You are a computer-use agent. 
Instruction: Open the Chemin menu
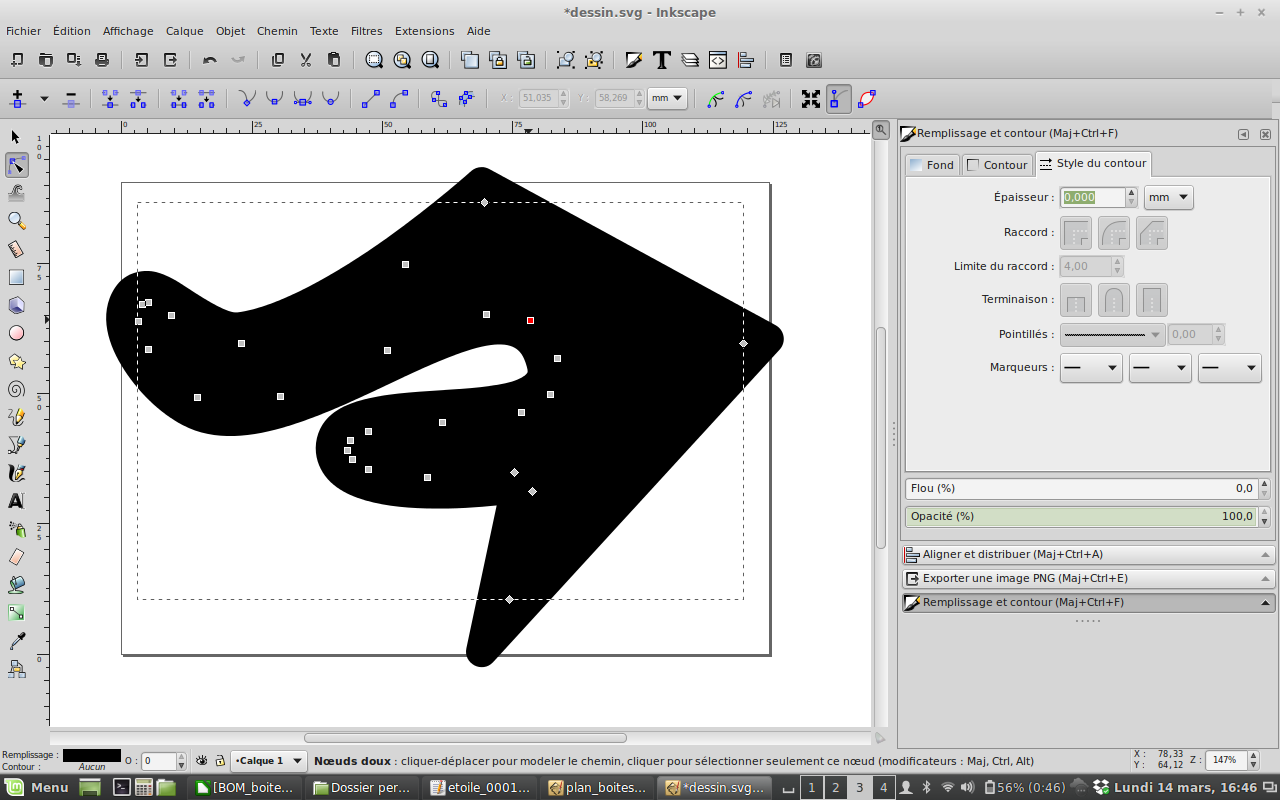point(277,31)
